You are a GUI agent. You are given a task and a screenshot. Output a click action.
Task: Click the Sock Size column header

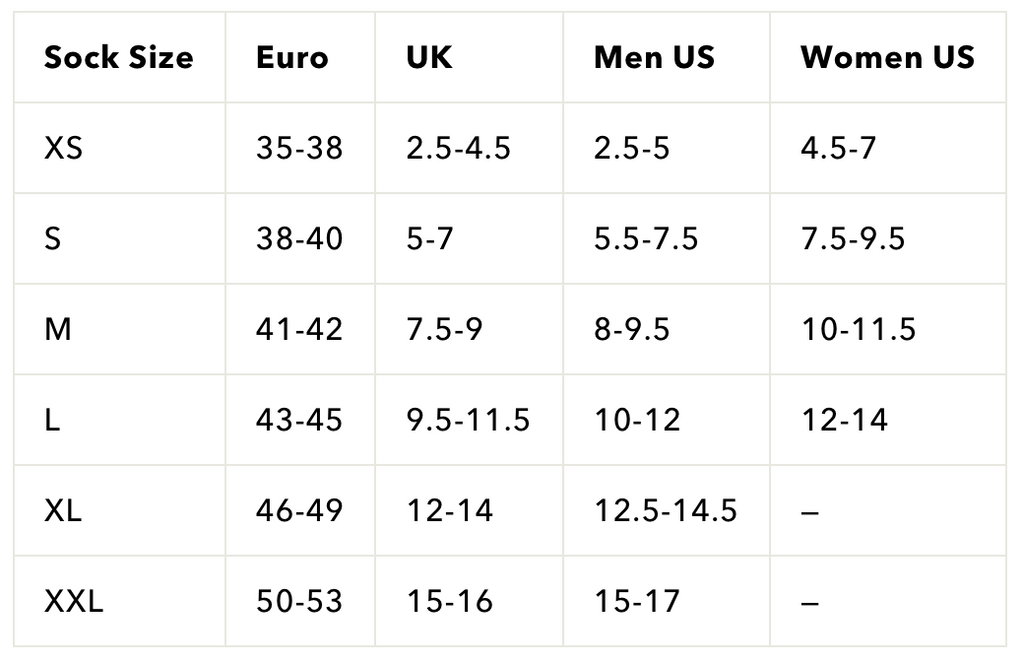118,58
